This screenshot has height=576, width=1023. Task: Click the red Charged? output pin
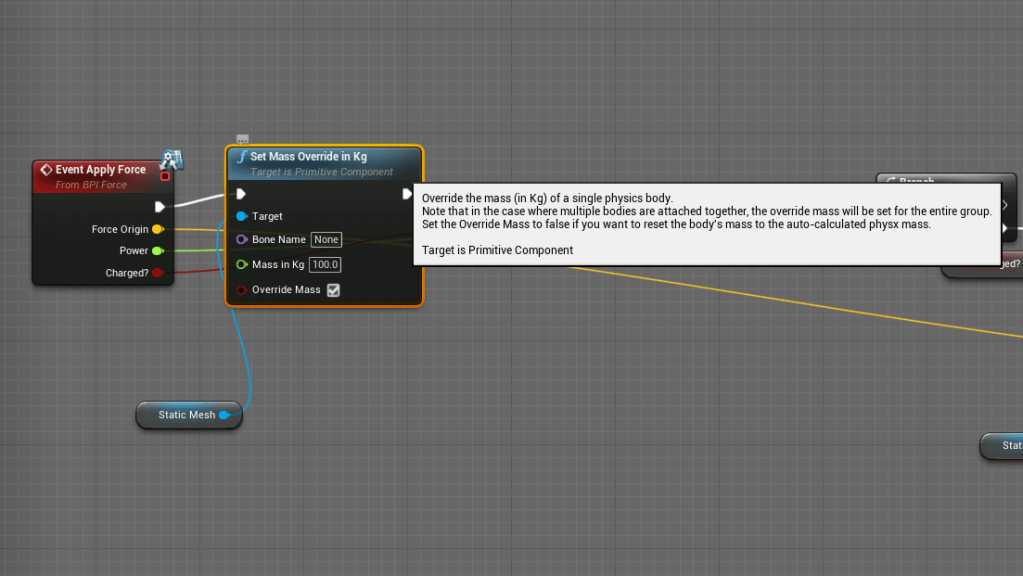158,273
